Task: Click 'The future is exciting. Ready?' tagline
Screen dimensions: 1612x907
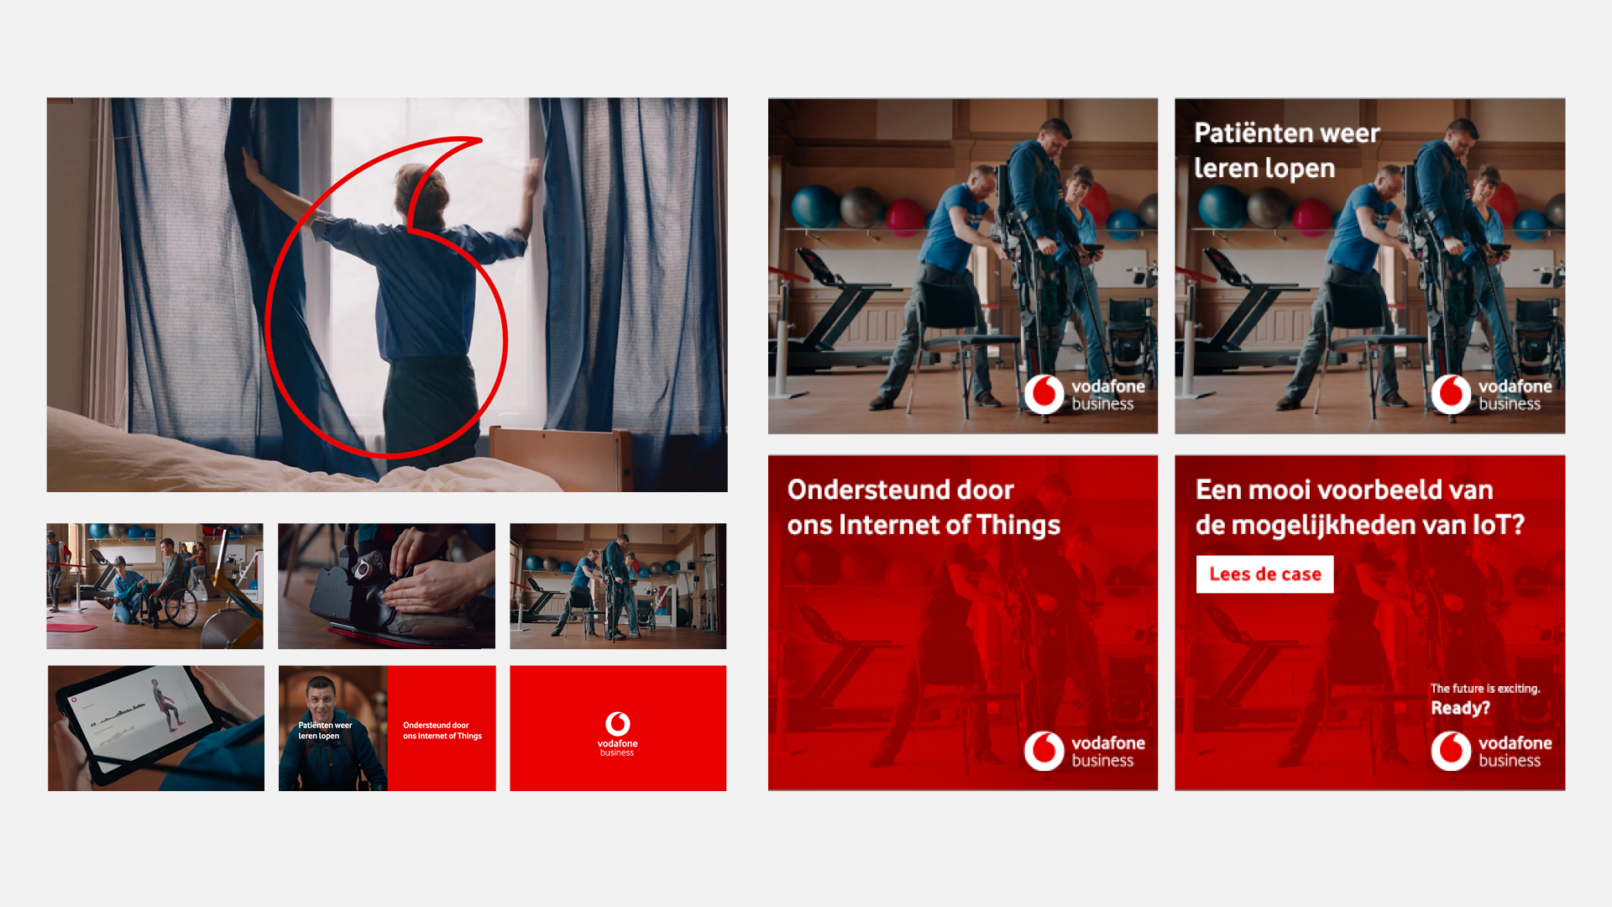Action: (x=1483, y=699)
